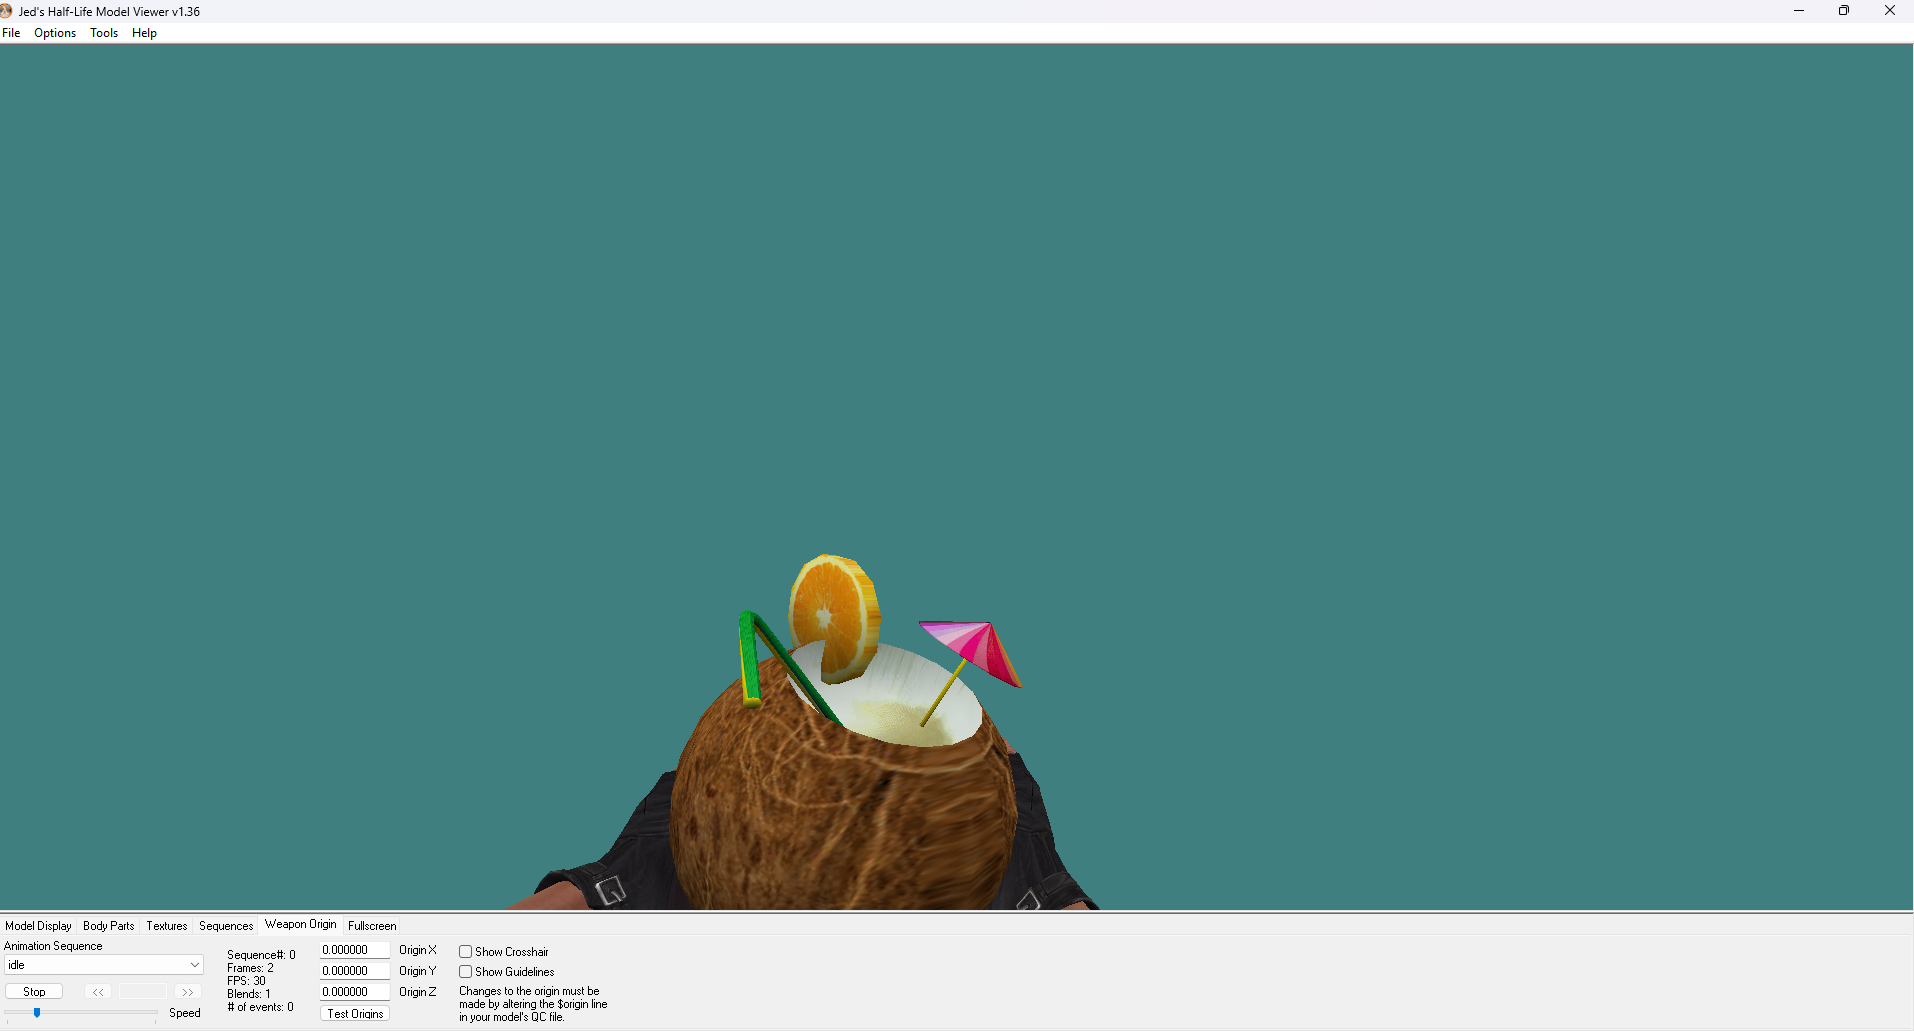Stop the animation playback

click(34, 992)
